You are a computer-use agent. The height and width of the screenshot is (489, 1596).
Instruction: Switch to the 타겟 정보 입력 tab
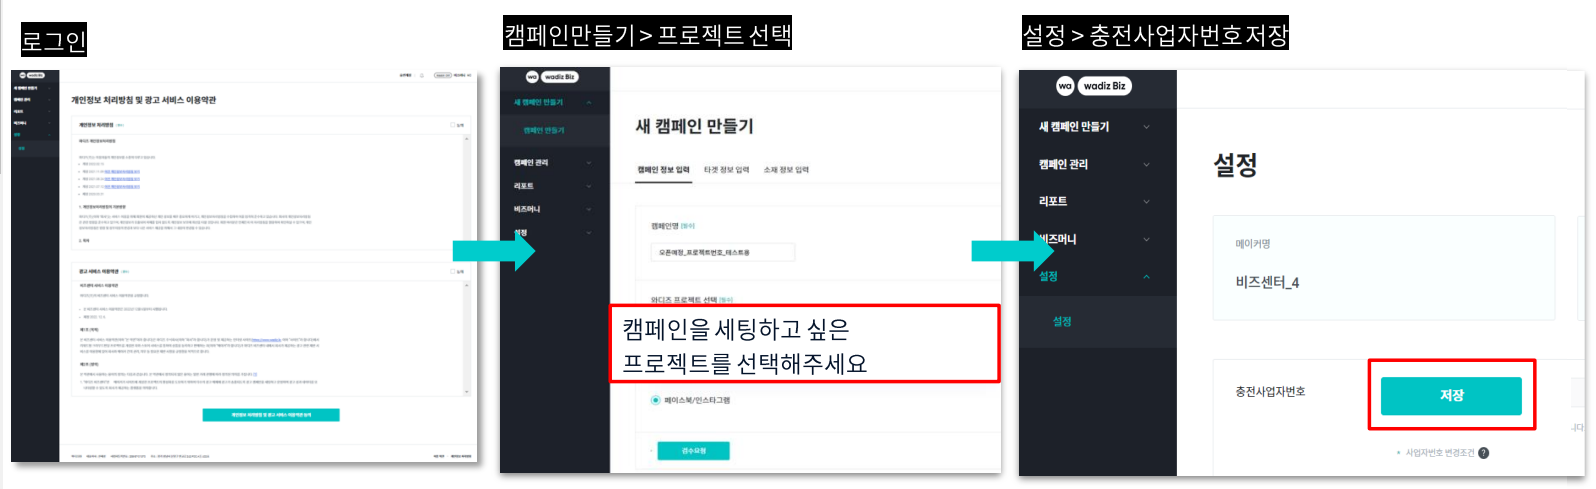pyautogui.click(x=727, y=170)
